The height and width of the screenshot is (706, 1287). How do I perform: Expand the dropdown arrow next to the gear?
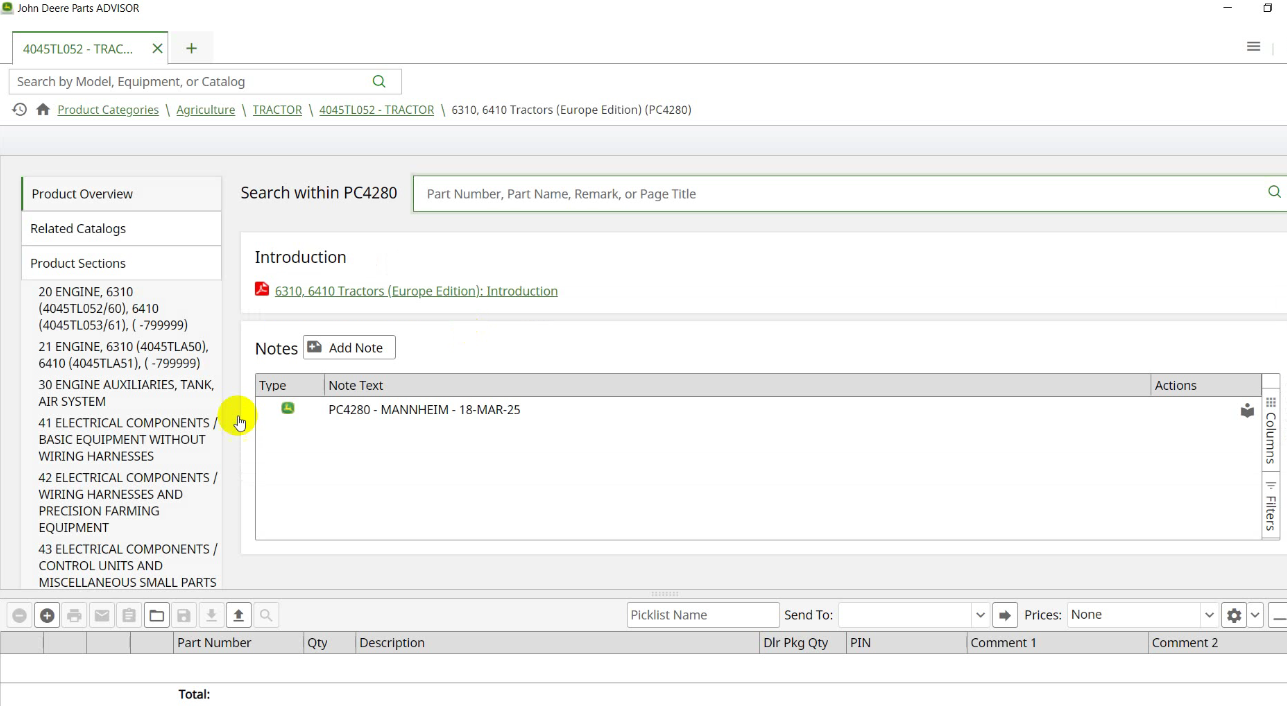(x=1255, y=615)
